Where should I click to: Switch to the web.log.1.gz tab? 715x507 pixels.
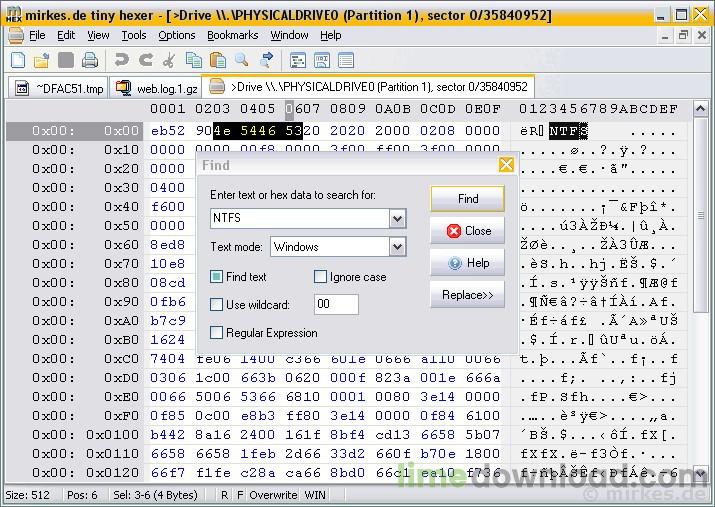coord(156,88)
